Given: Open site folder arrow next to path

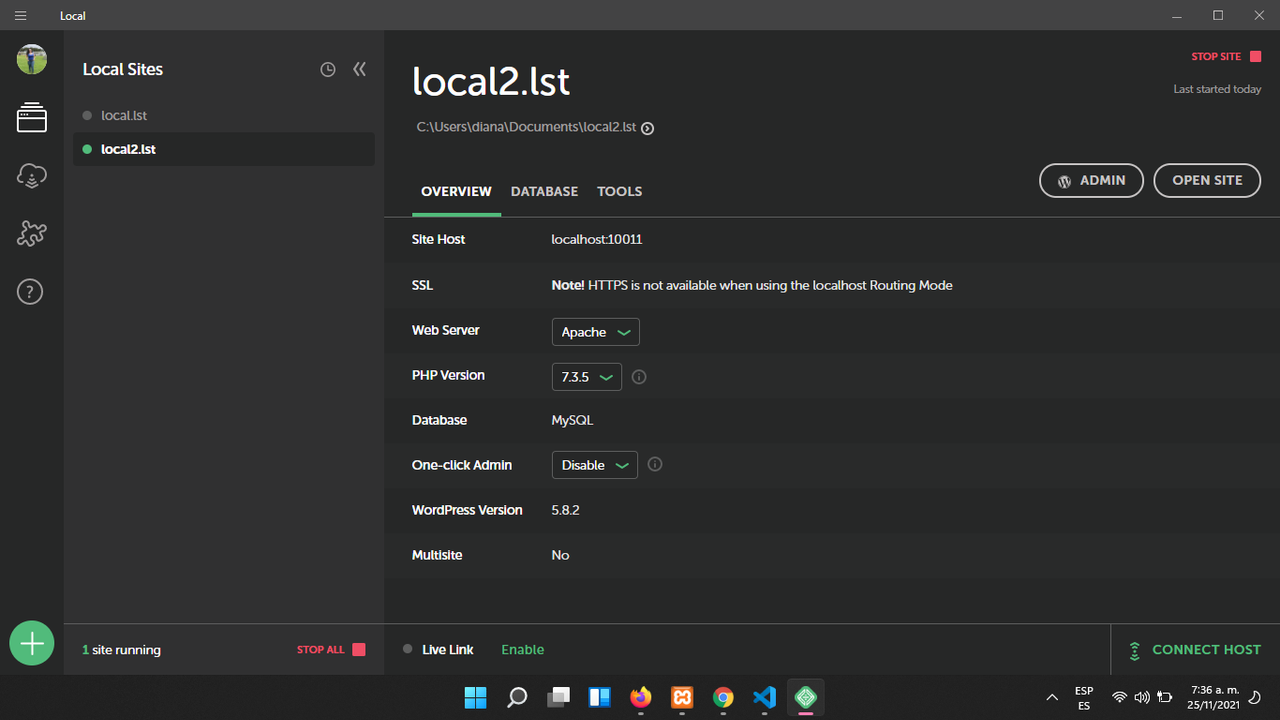Looking at the screenshot, I should [x=647, y=128].
